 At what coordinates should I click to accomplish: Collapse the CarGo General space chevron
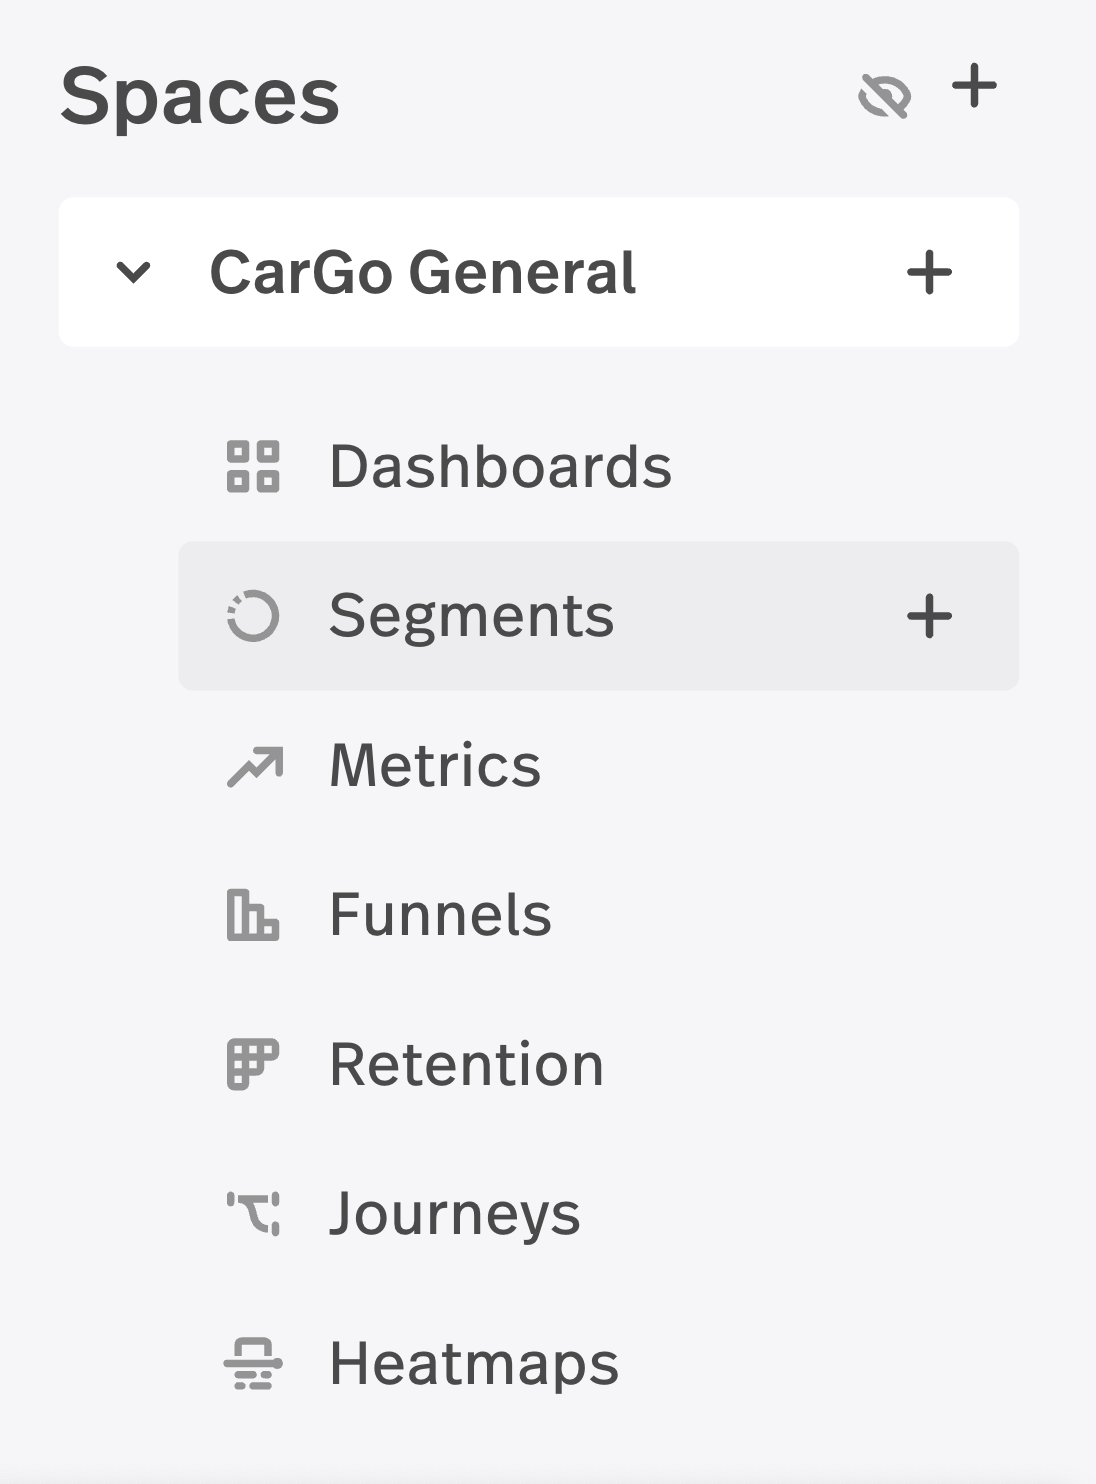[x=133, y=272]
